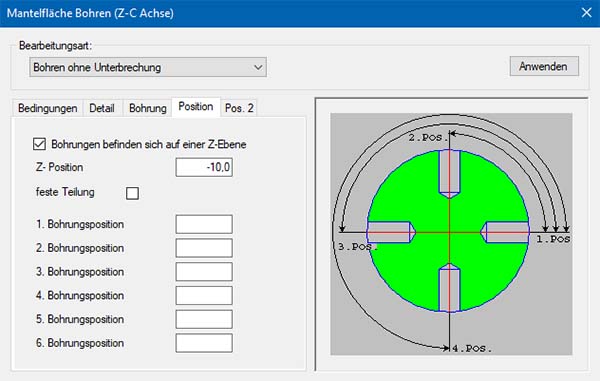Image resolution: width=600 pixels, height=381 pixels.
Task: Open the Detail tab
Action: point(102,108)
